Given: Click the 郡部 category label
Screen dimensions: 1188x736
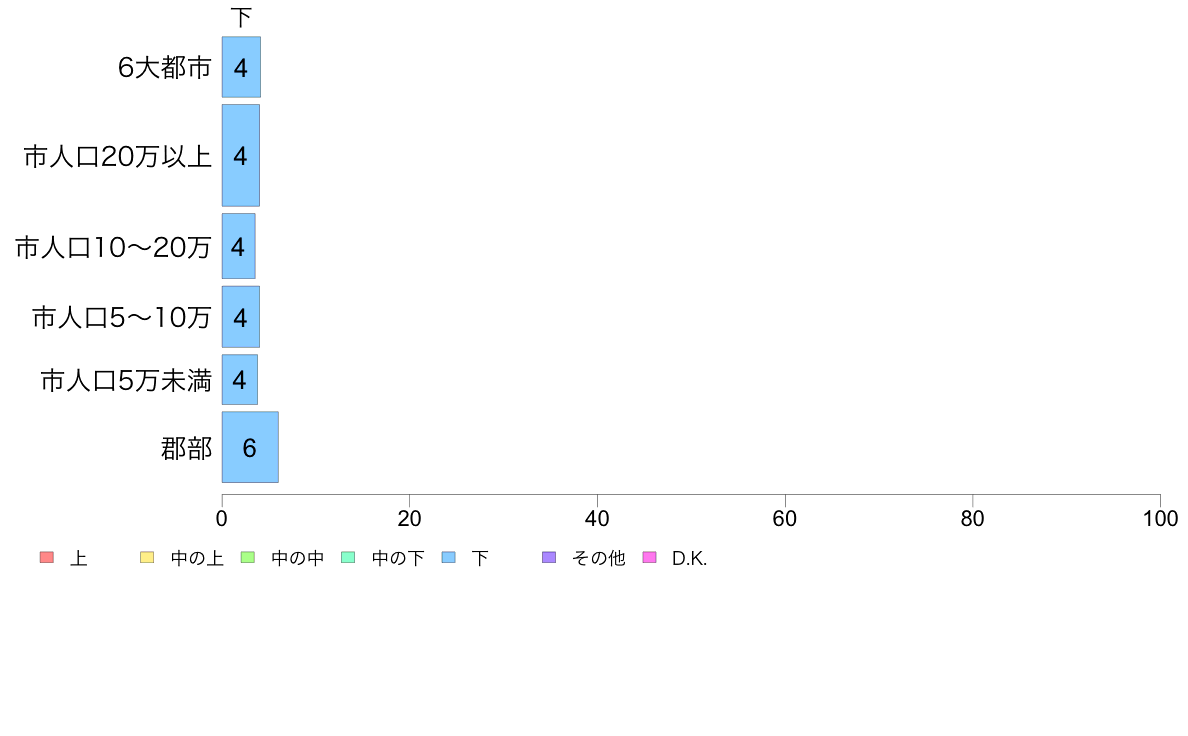Looking at the screenshot, I should 186,448.
